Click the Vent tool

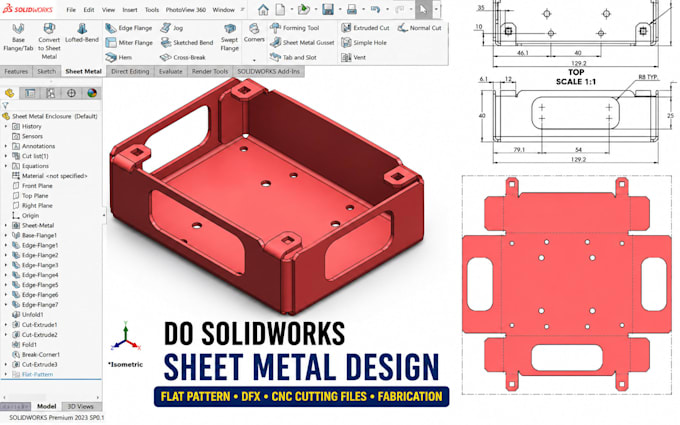353,57
